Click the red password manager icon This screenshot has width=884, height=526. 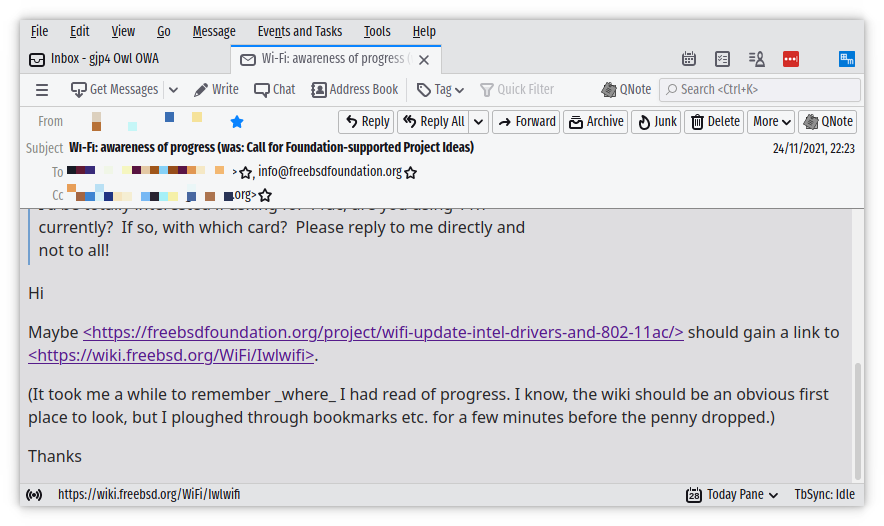tap(791, 59)
